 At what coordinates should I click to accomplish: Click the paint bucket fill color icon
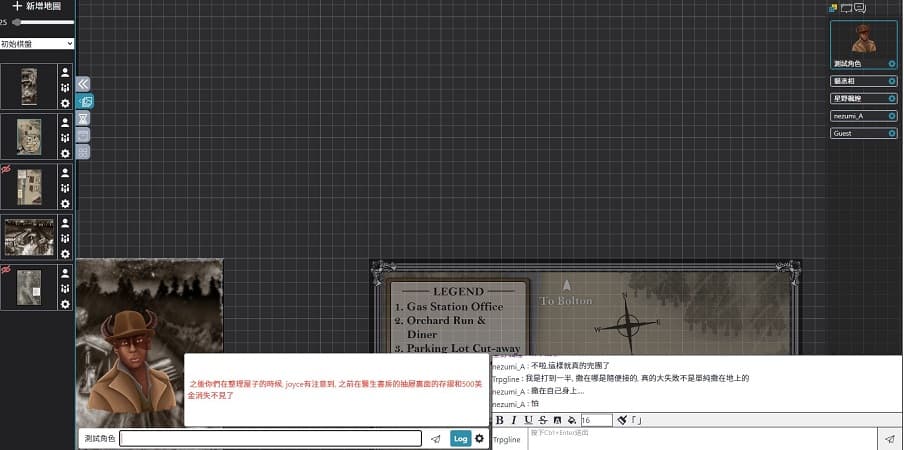(x=571, y=420)
